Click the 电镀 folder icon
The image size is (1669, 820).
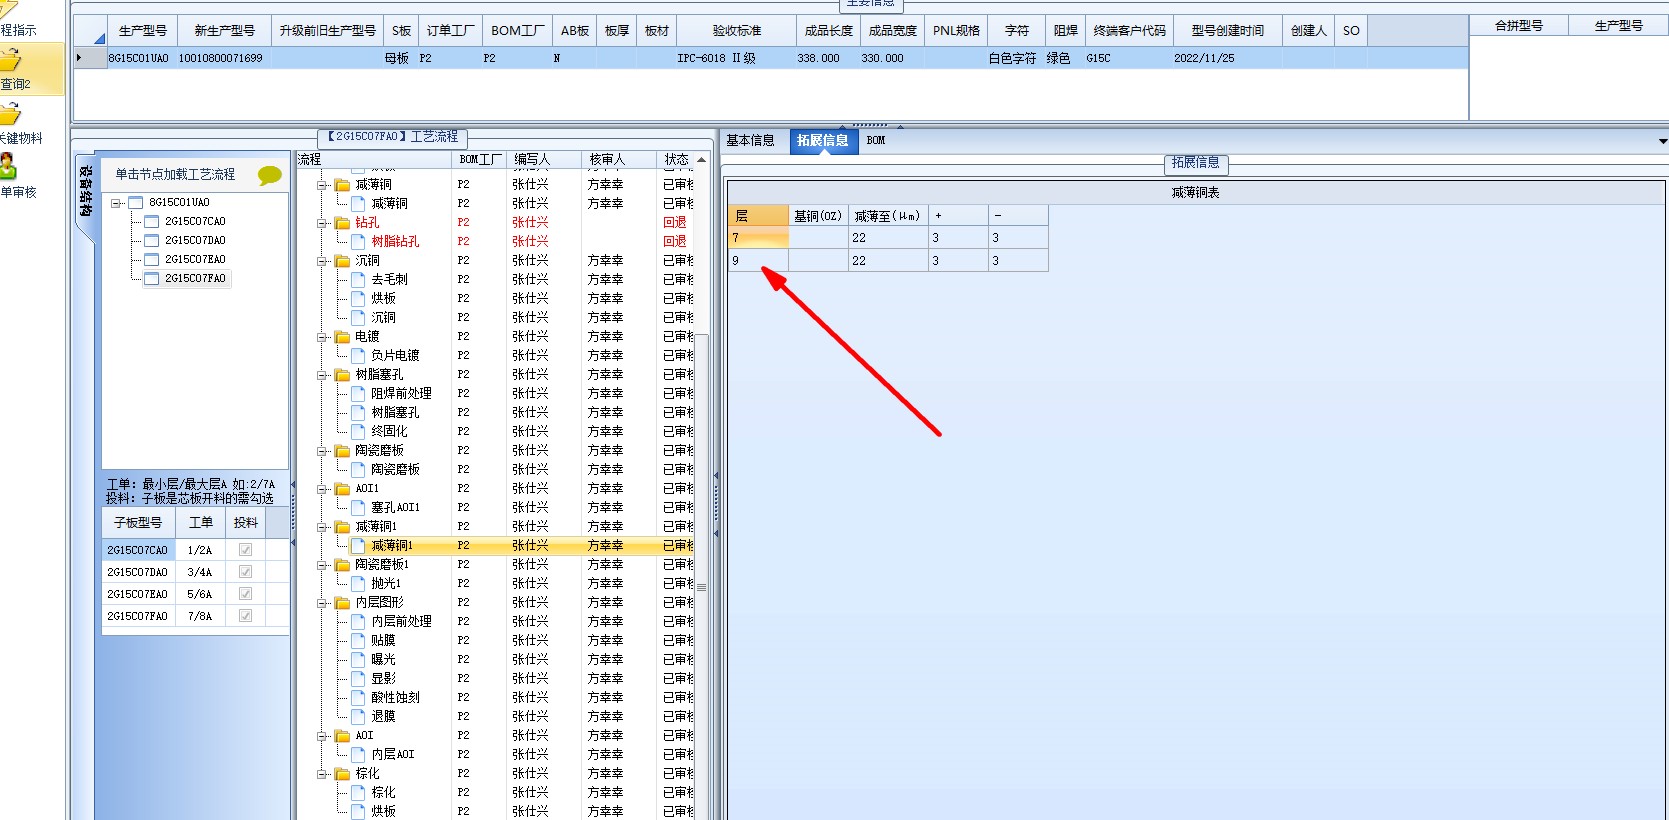[342, 336]
